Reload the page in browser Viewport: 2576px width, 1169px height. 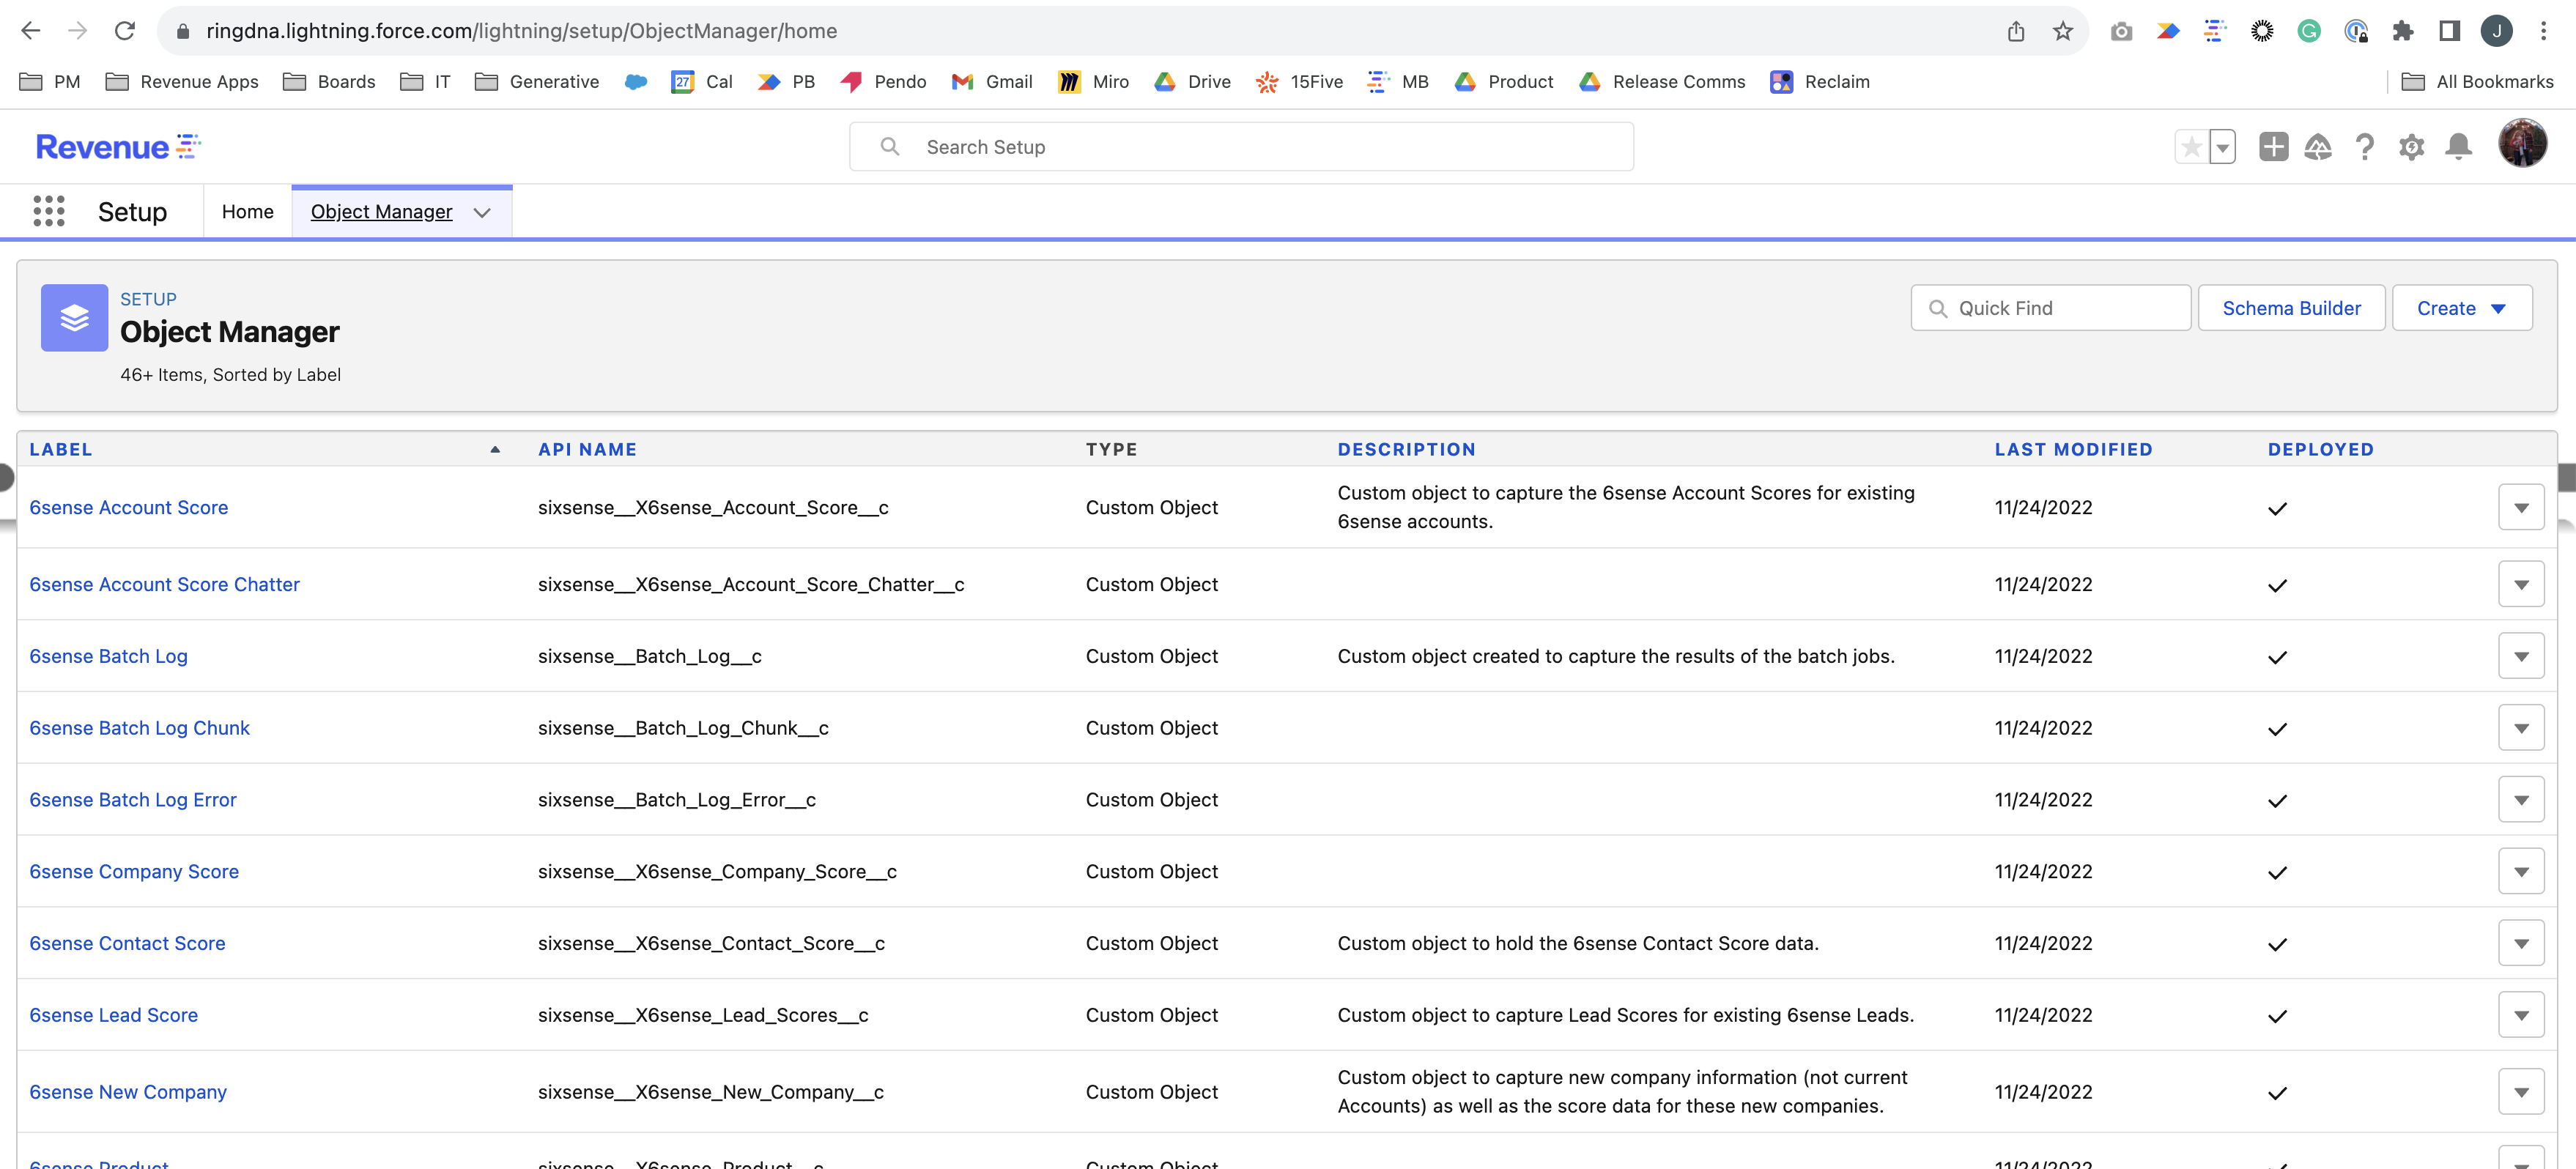pos(125,31)
